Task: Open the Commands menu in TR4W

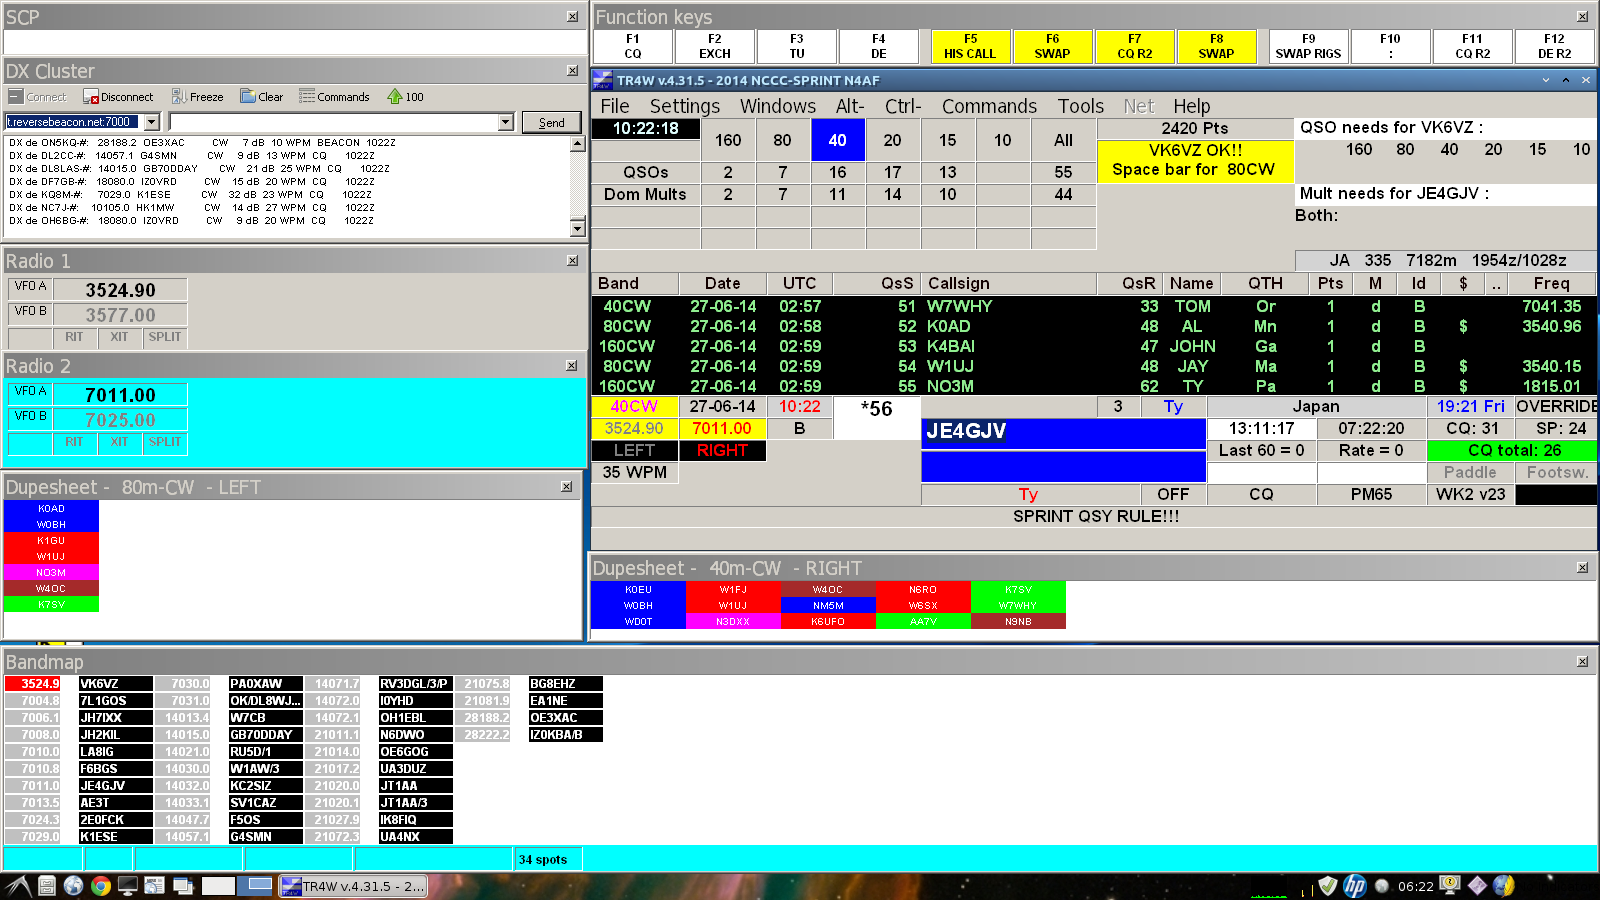Action: click(989, 106)
